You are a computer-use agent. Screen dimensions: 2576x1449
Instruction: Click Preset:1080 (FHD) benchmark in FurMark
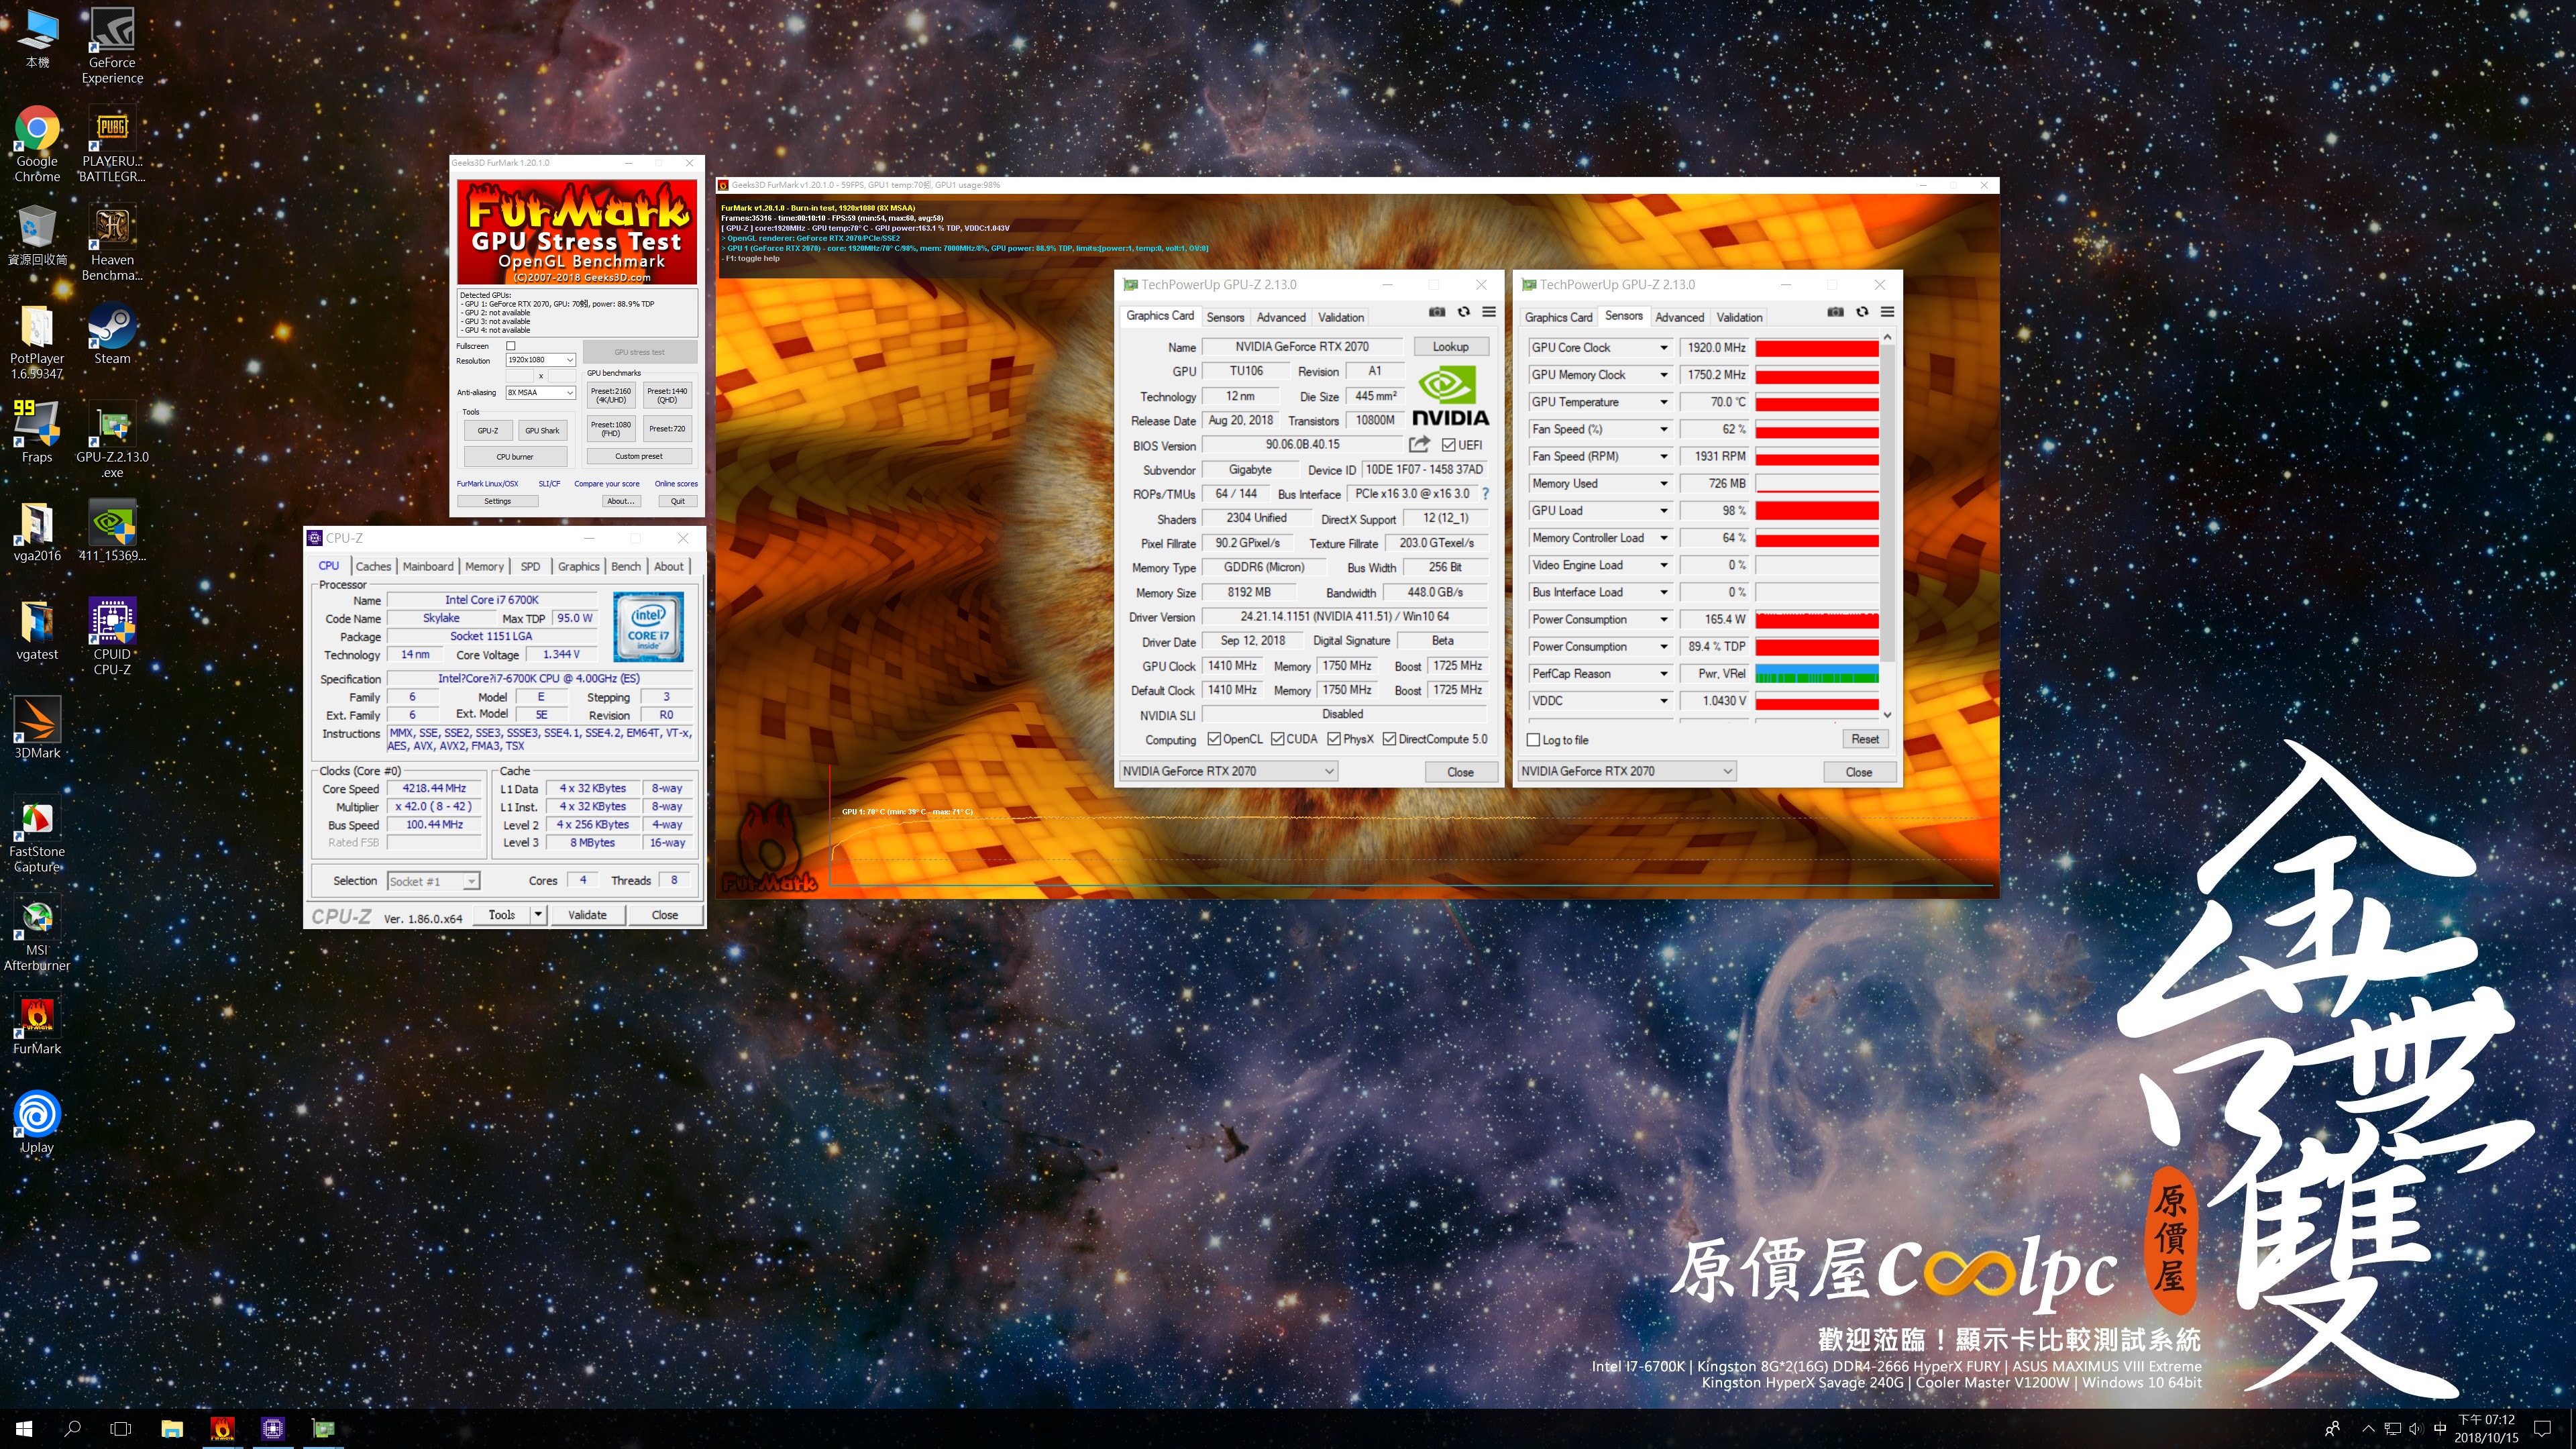611,429
